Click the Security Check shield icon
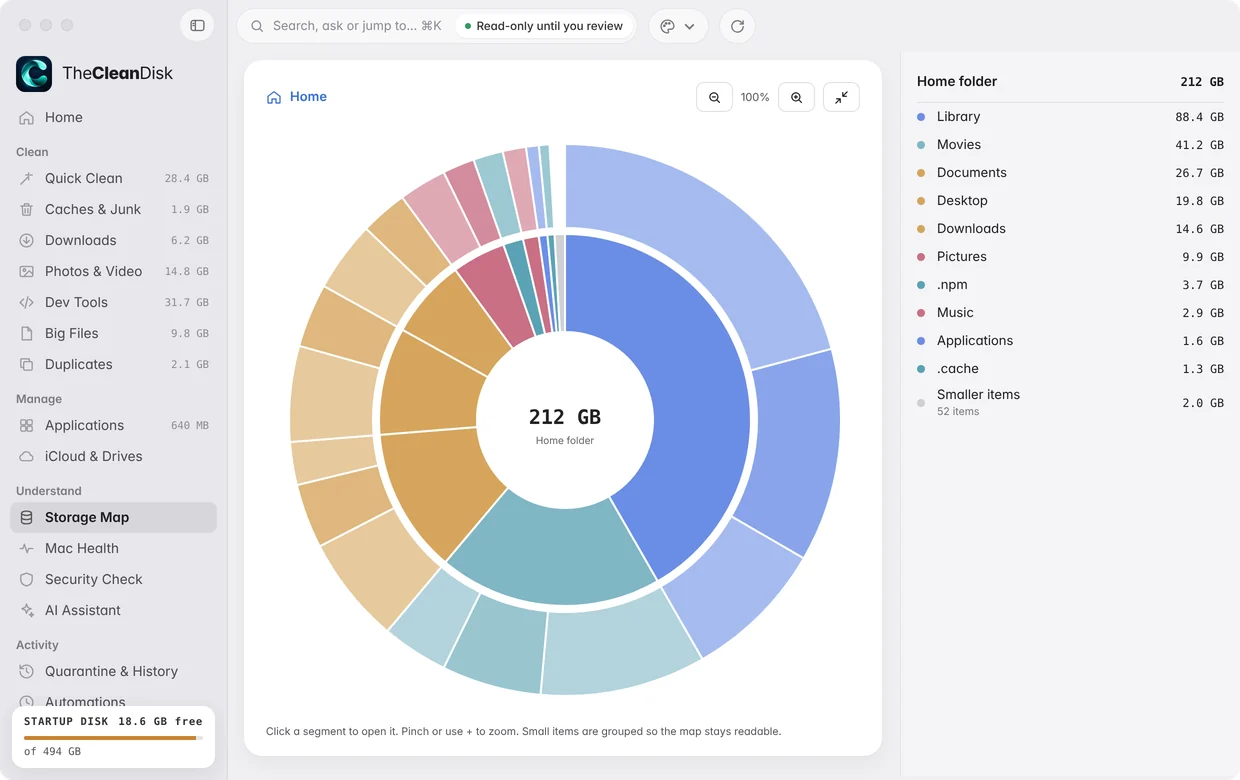This screenshot has width=1240, height=780. click(x=27, y=579)
